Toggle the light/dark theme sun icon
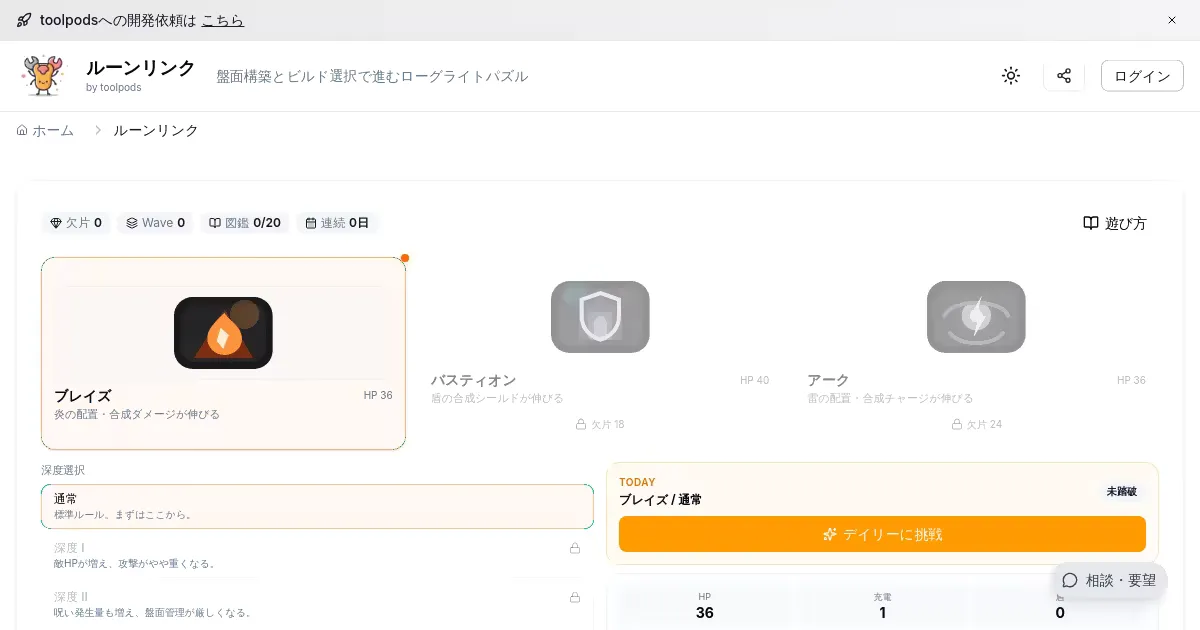Screen dimensions: 1200x630 coord(1011,76)
